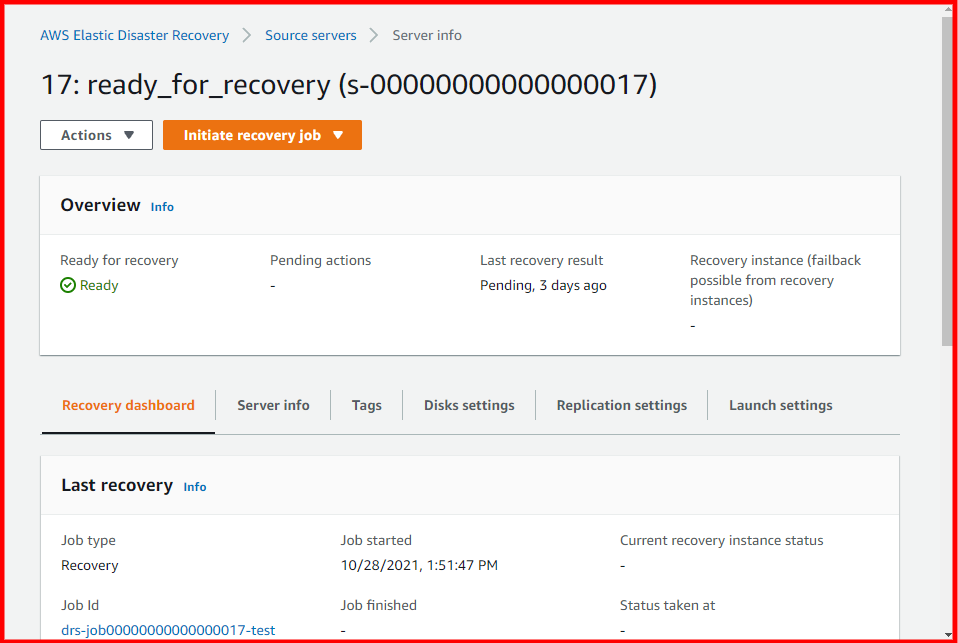
Task: Select the 'Pending, 3 days ago' result text
Action: click(543, 285)
